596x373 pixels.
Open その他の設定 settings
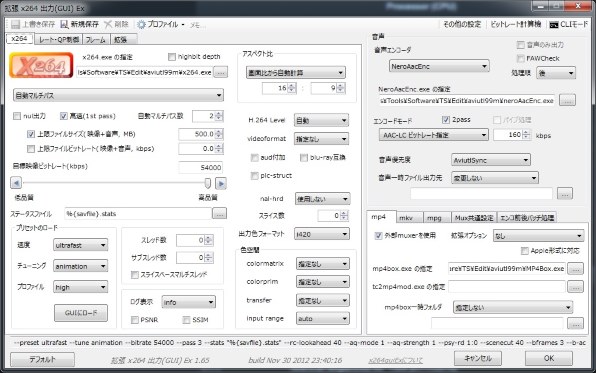tap(462, 24)
